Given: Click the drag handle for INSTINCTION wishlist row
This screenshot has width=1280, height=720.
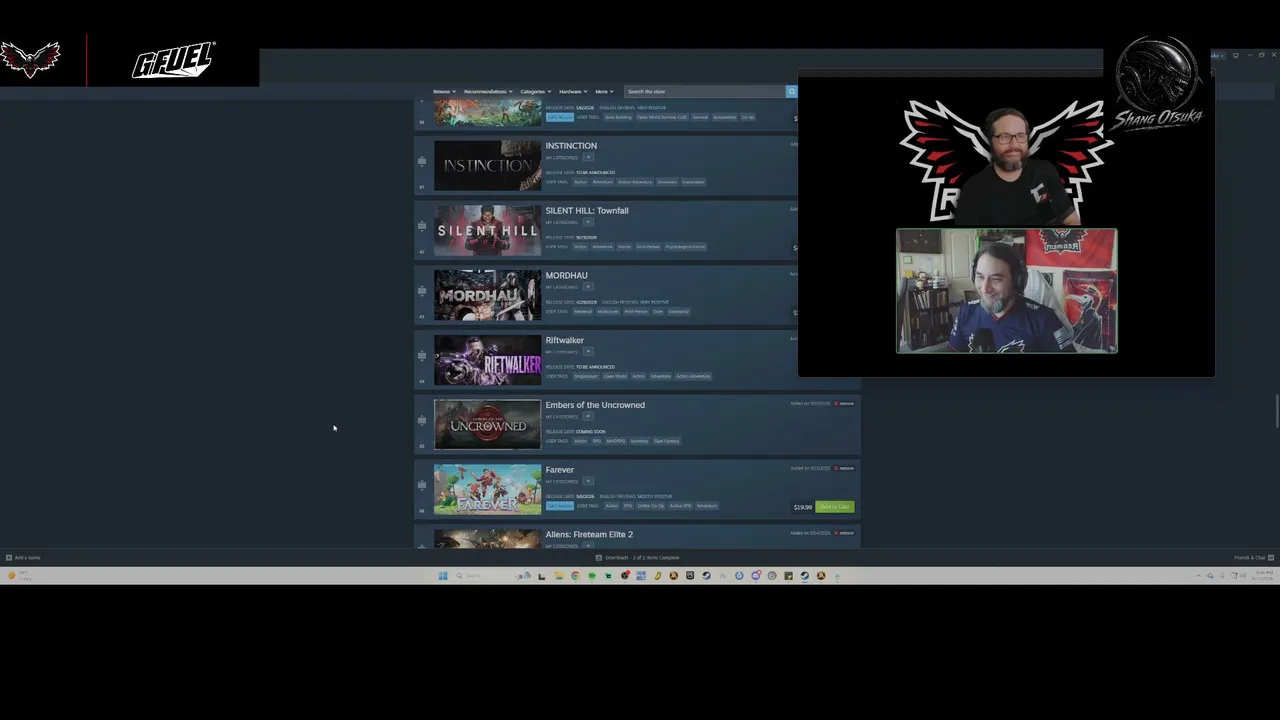Looking at the screenshot, I should pos(422,161).
